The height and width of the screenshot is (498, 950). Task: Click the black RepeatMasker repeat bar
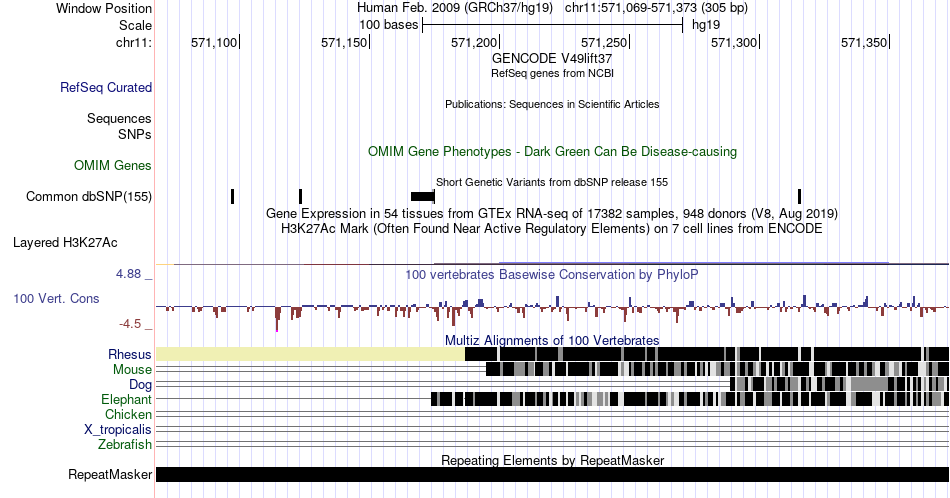(552, 474)
